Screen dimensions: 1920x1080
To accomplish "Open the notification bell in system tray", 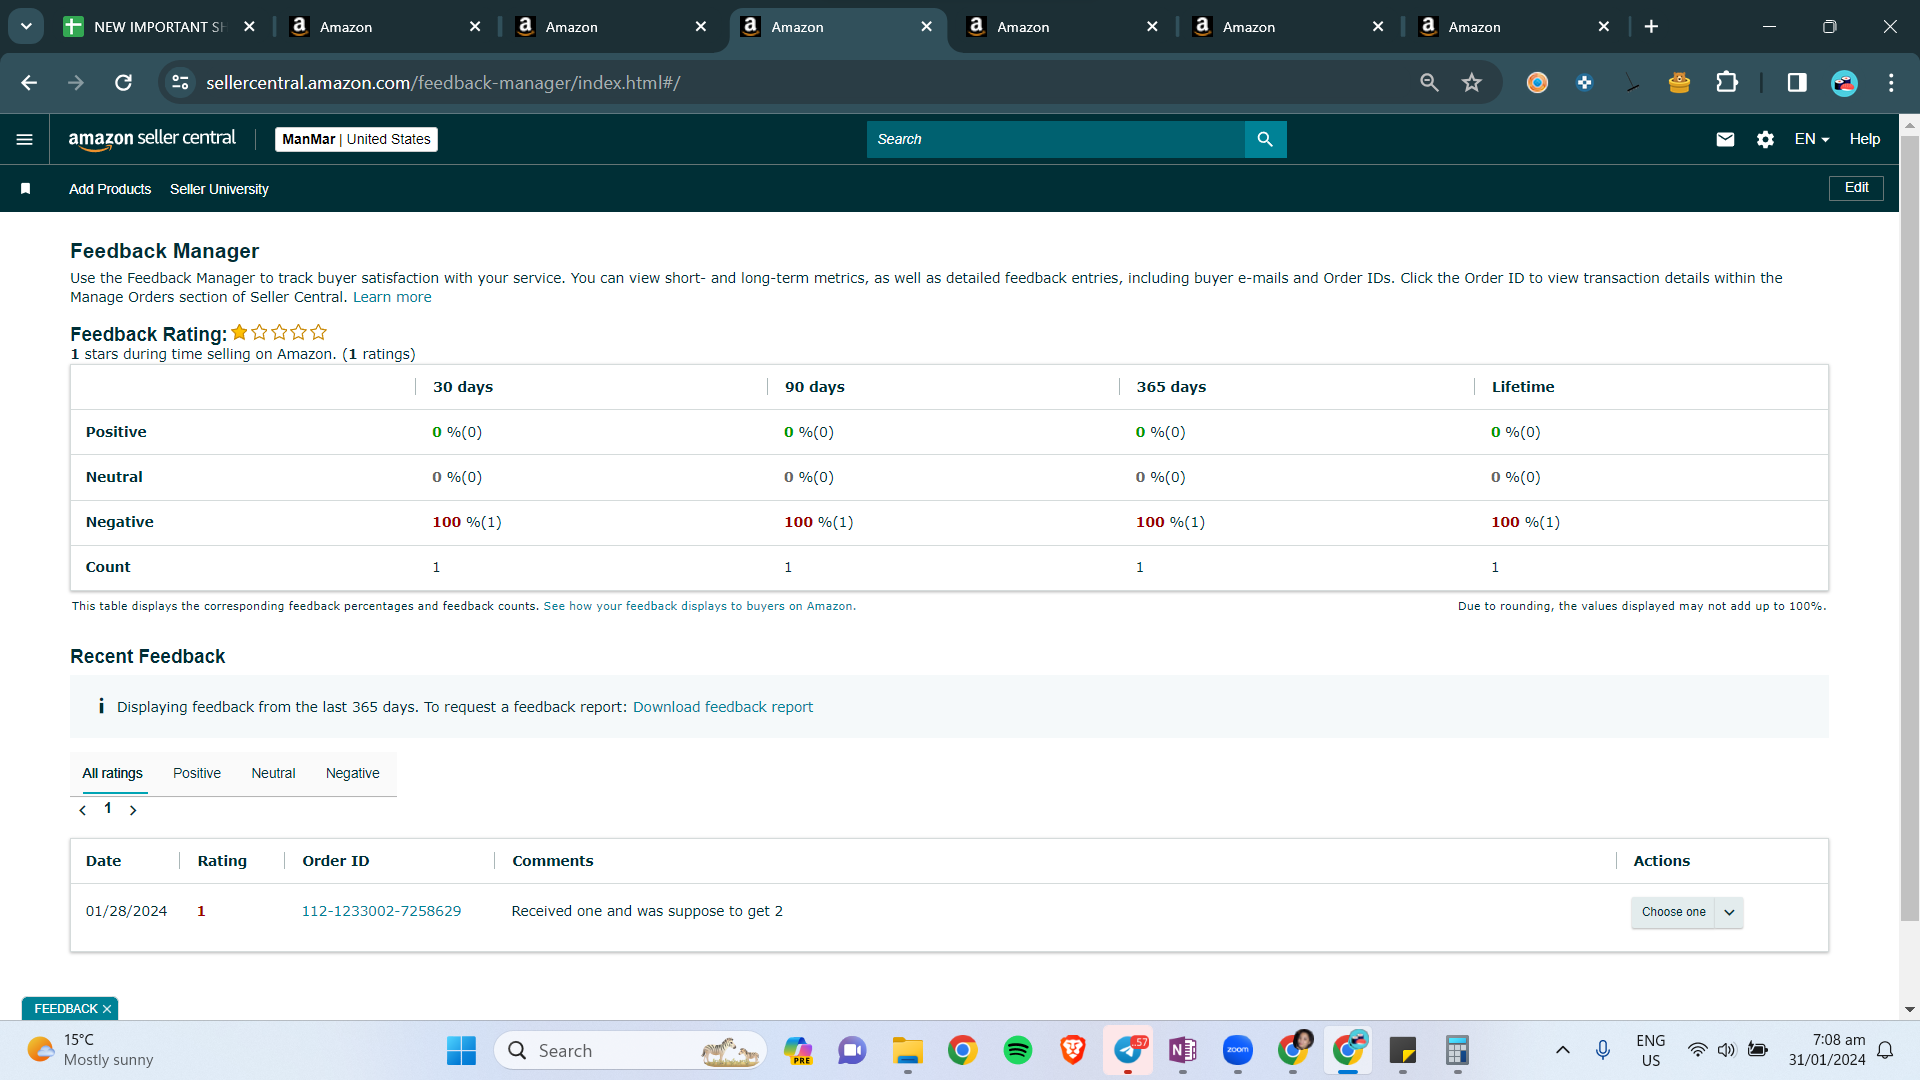I will coord(1885,1051).
